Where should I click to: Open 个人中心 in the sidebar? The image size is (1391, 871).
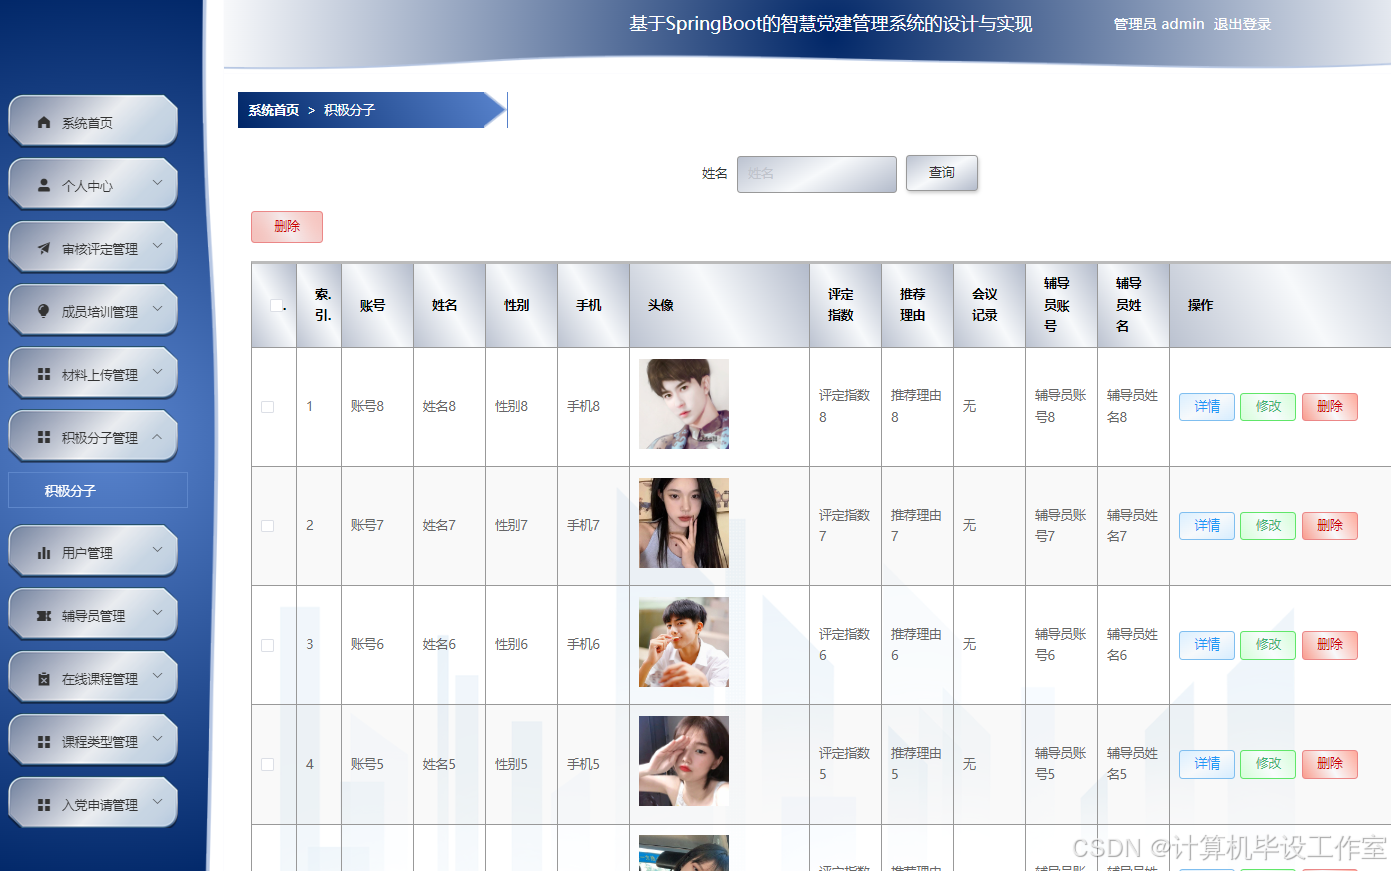(x=93, y=185)
